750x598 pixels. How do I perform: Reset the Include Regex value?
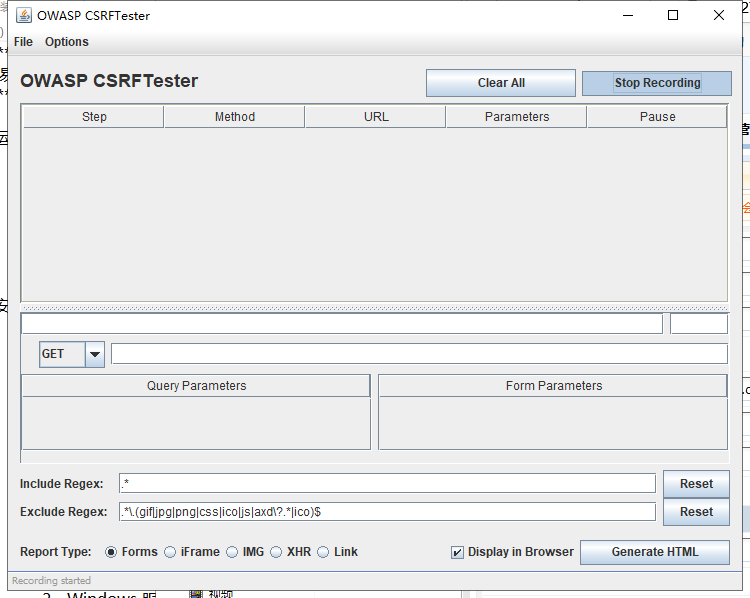click(x=696, y=484)
